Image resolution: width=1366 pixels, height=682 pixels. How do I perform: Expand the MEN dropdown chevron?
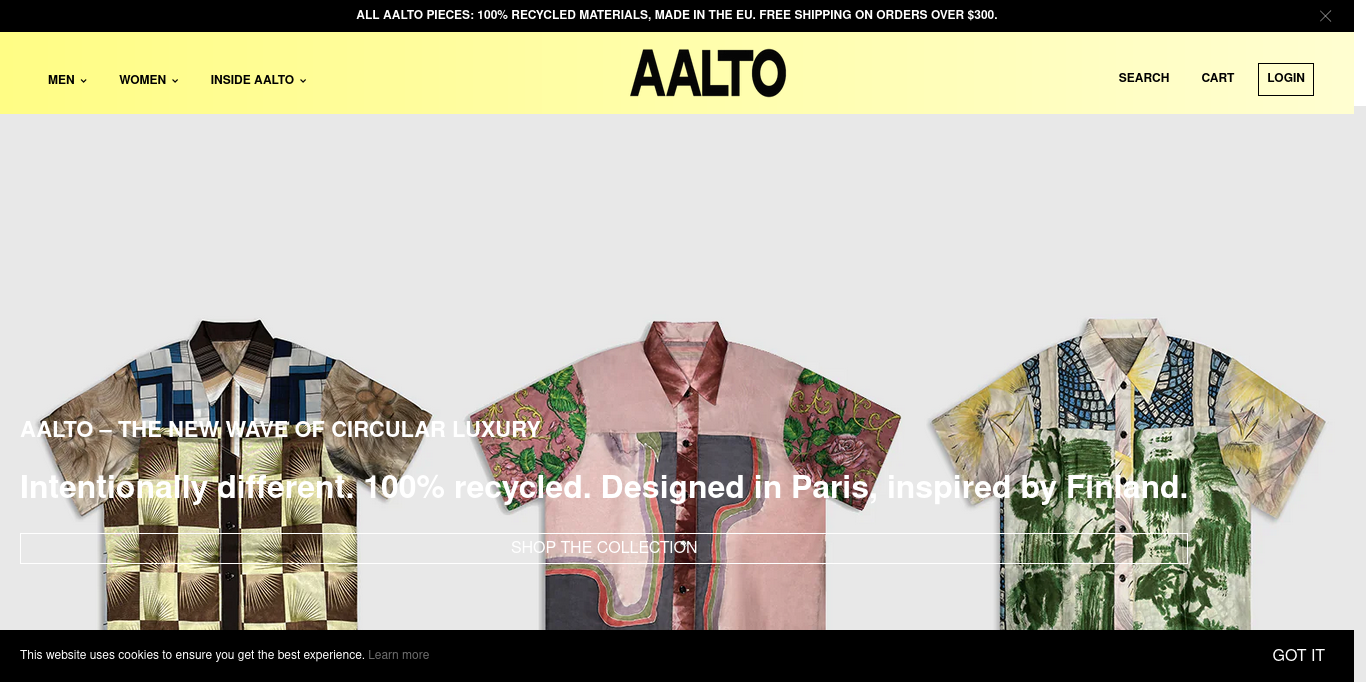[x=84, y=81]
